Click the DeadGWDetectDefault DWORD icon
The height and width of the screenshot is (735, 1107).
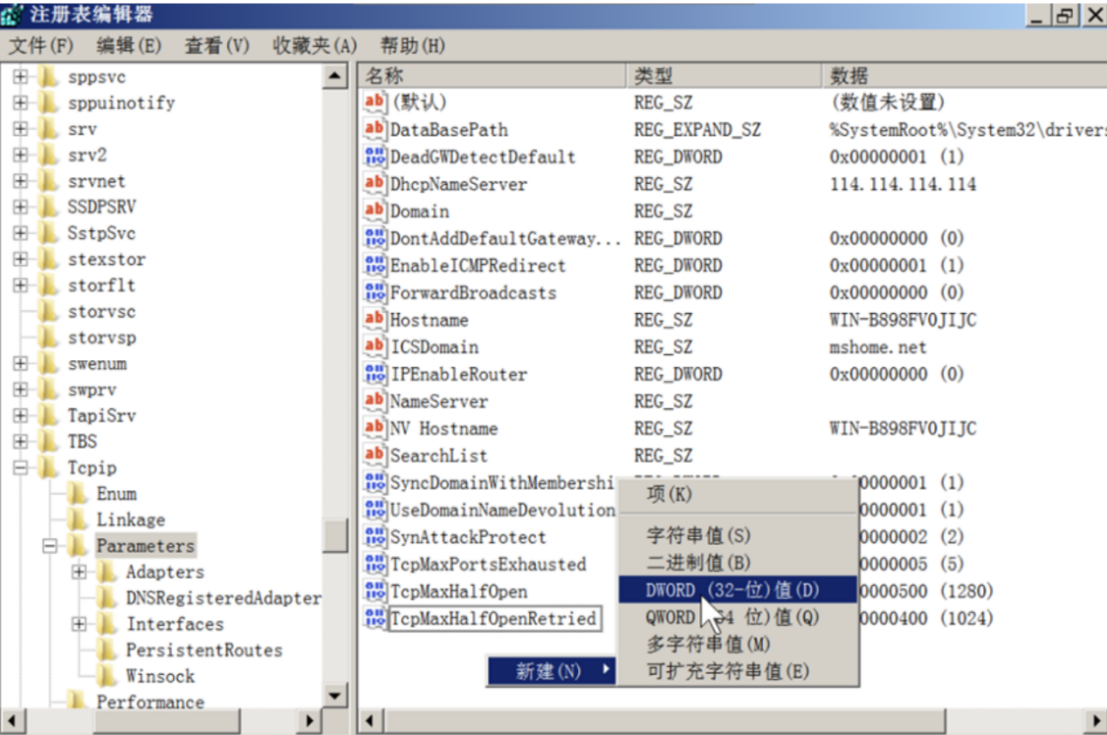pyautogui.click(x=374, y=156)
